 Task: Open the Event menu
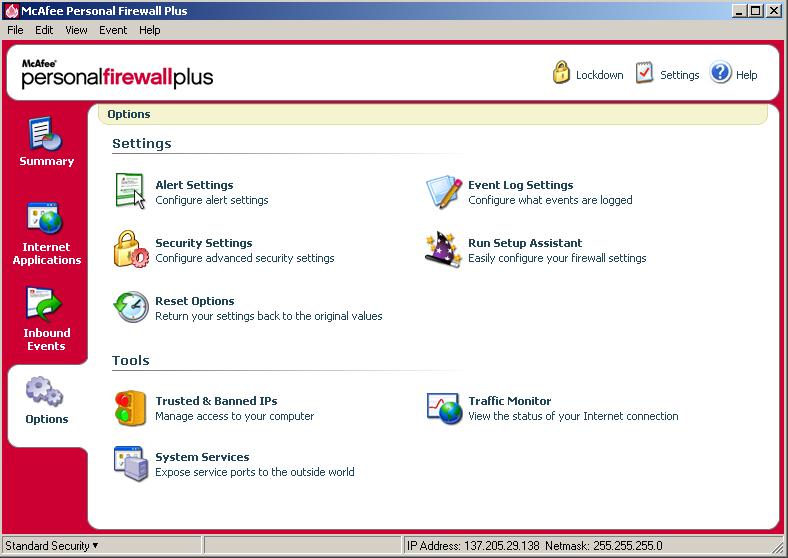pos(113,30)
